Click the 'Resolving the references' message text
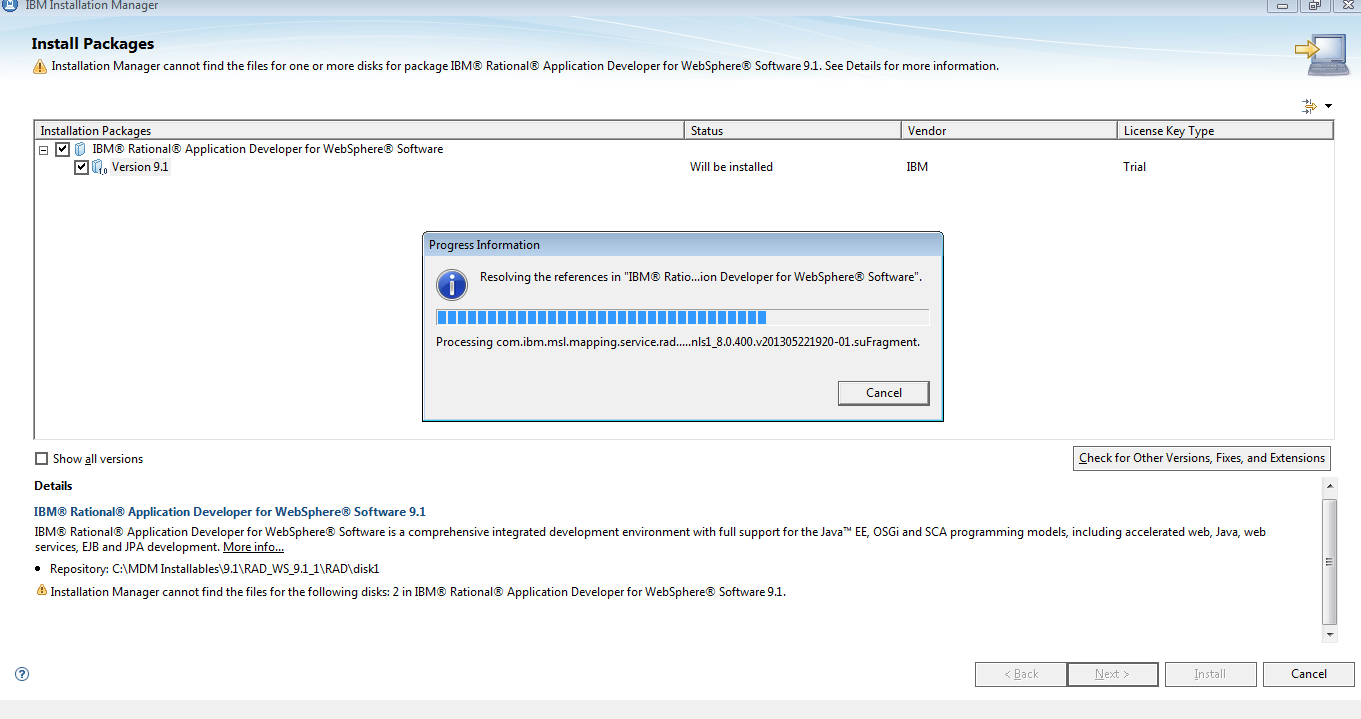Image resolution: width=1361 pixels, height=719 pixels. point(701,277)
